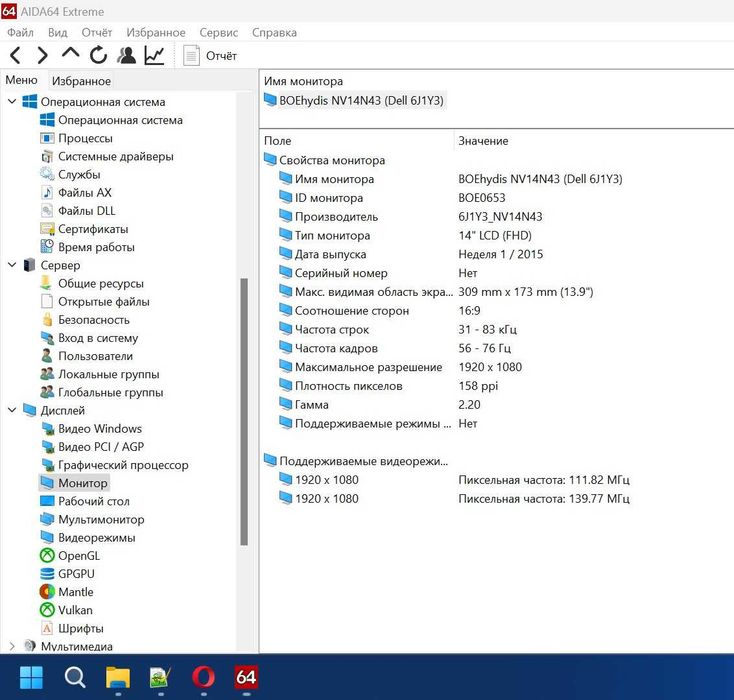
Task: Collapse the Дисплей tree group
Action: tap(12, 410)
